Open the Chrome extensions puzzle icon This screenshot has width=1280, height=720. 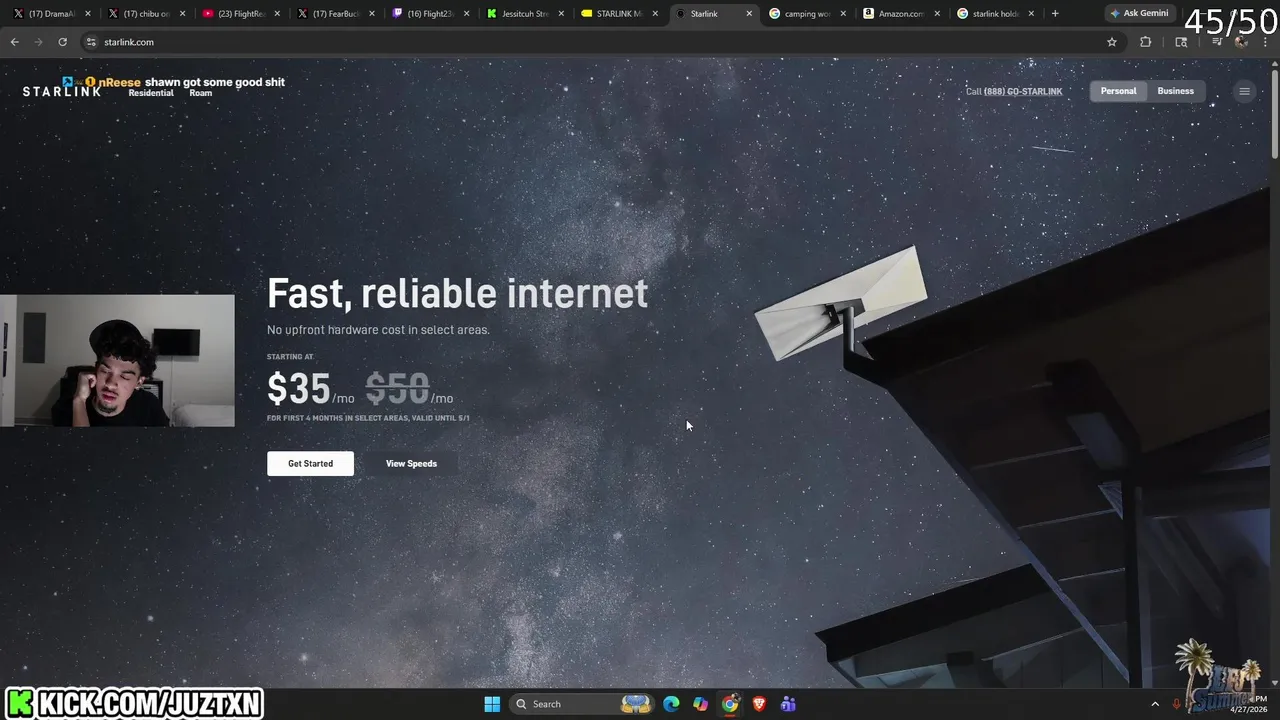(1146, 42)
